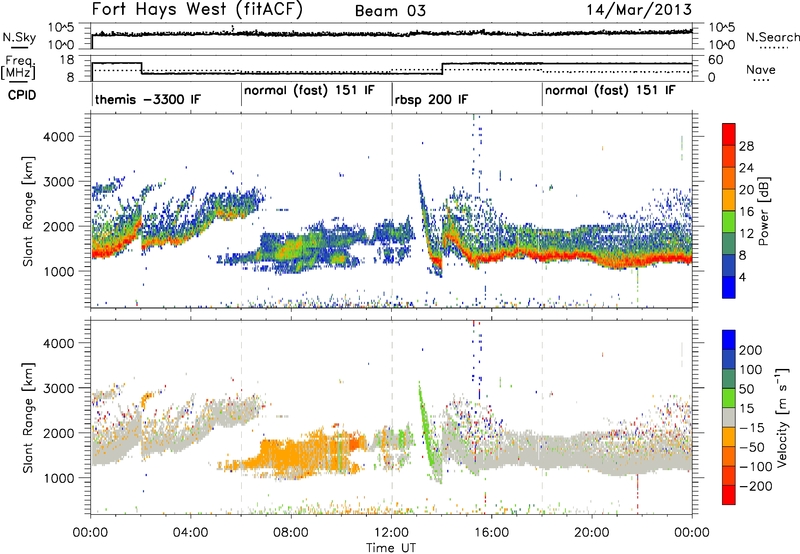
Task: Click the velocity panel 'Slant Range [km]' label
Action: [28, 417]
